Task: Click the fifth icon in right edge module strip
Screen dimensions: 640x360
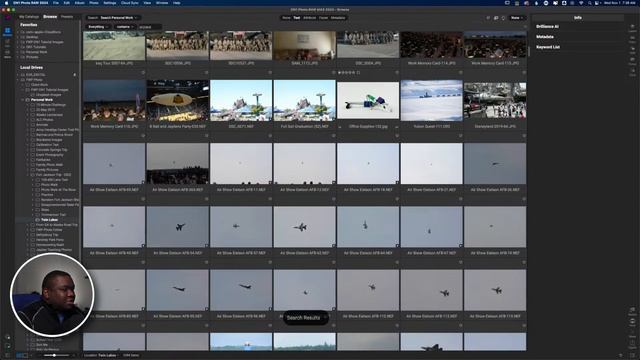Action: pyautogui.click(x=632, y=73)
